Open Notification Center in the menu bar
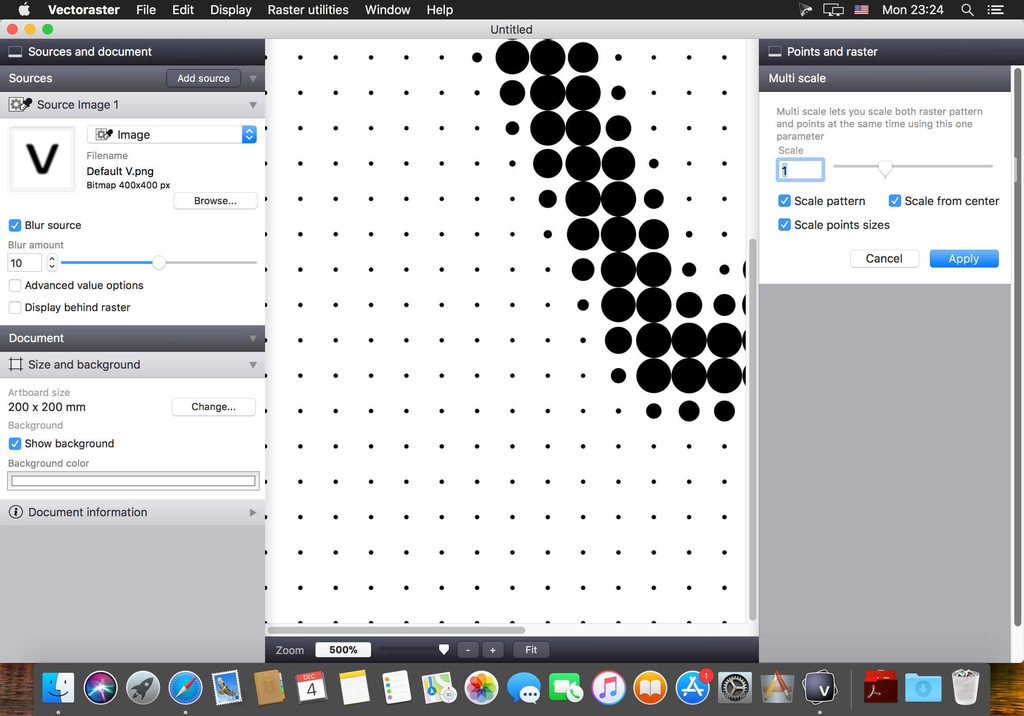Image resolution: width=1024 pixels, height=716 pixels. pyautogui.click(x=995, y=10)
